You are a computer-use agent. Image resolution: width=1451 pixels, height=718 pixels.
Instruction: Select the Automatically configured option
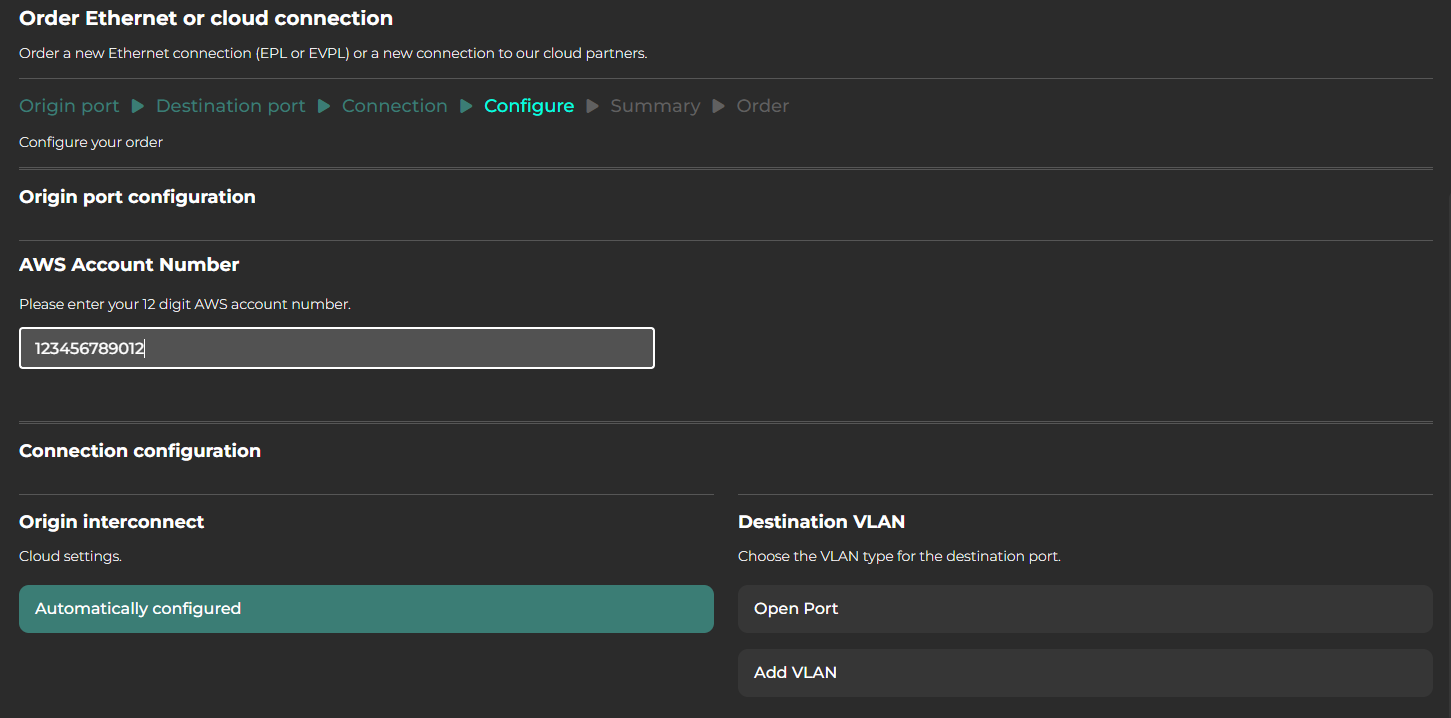coord(366,609)
